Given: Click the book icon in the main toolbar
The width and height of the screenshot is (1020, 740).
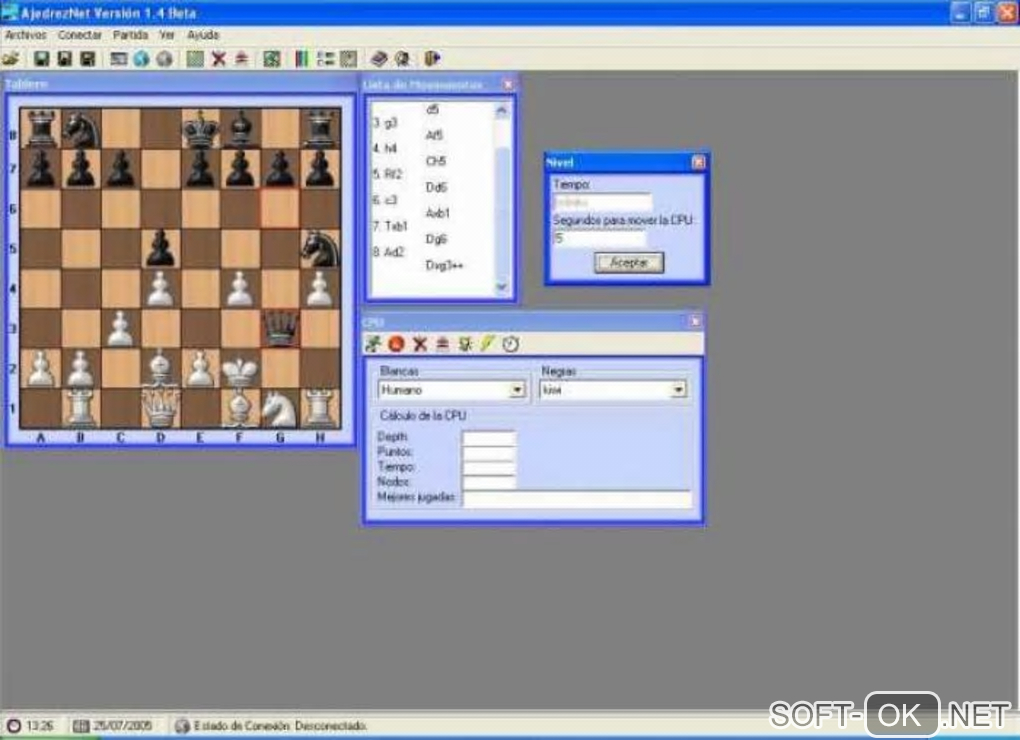Looking at the screenshot, I should [379, 59].
